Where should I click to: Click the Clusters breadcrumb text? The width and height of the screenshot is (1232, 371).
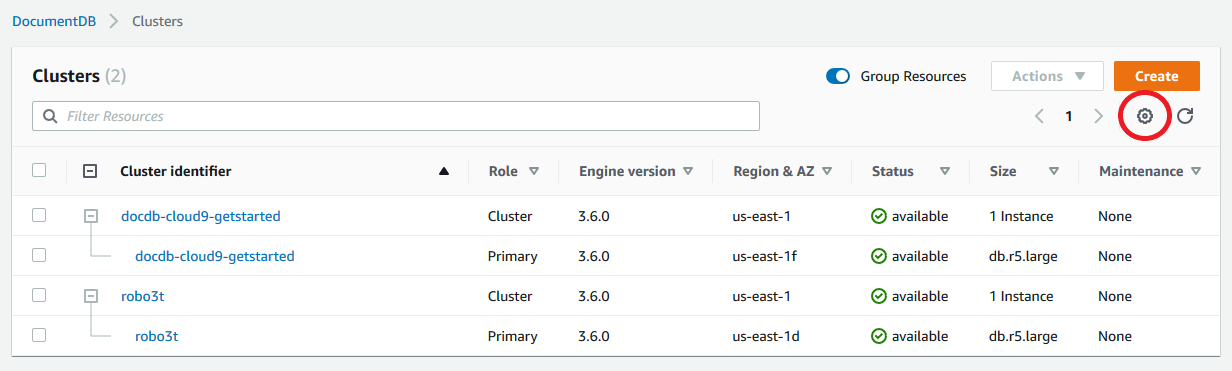pyautogui.click(x=158, y=21)
